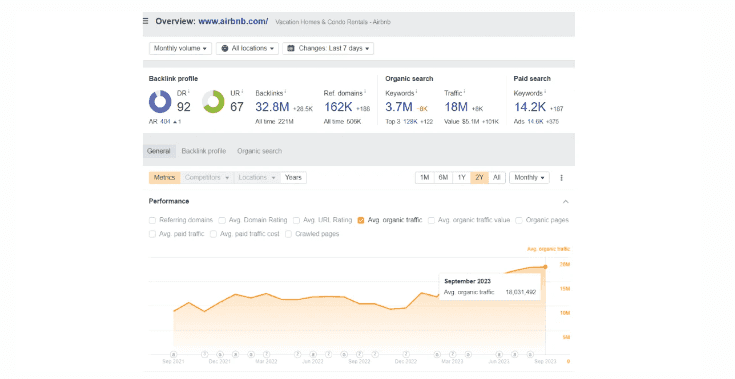Click the update marker above Sep 2021
The image size is (735, 379).
pyautogui.click(x=173, y=355)
